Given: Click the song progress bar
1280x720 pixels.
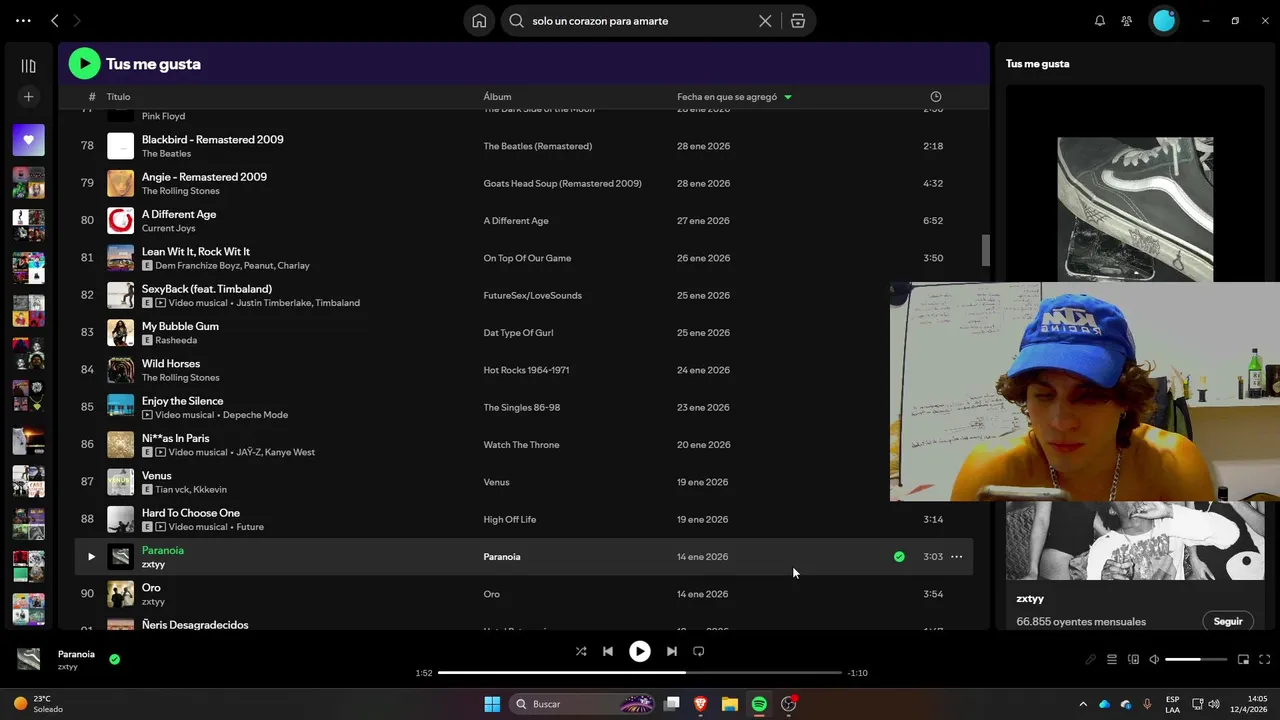Looking at the screenshot, I should (640, 673).
